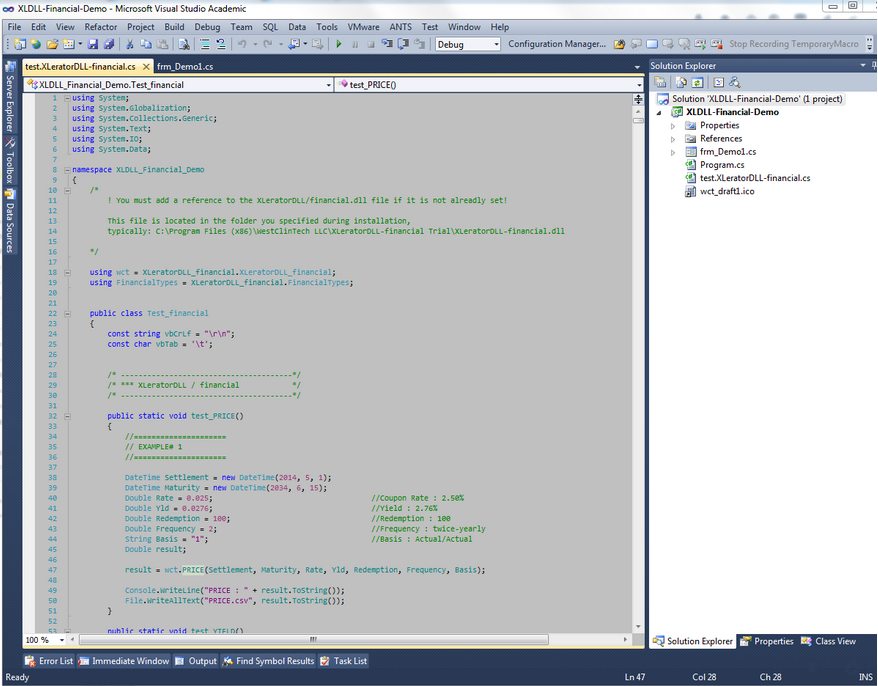Open the Task List window
Viewport: 878px width, 686px height.
343,661
